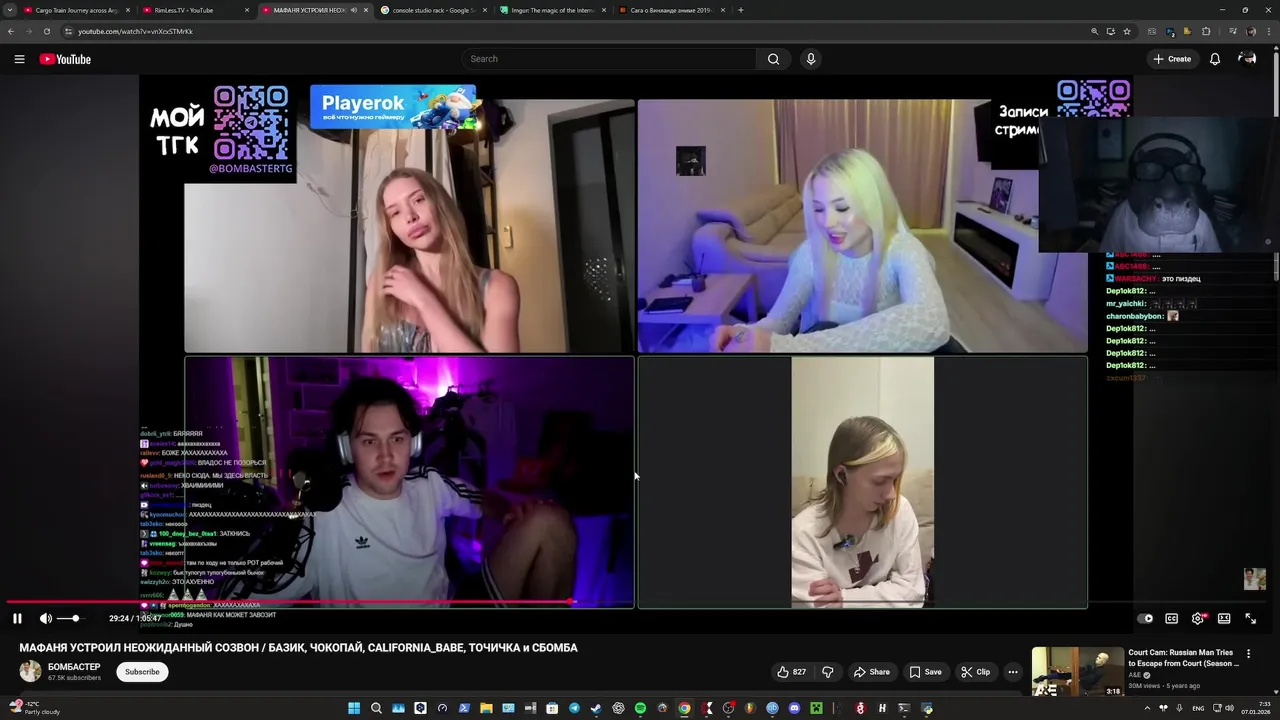Save the video to a playlist
Viewport: 1280px width, 720px height.
[925, 672]
